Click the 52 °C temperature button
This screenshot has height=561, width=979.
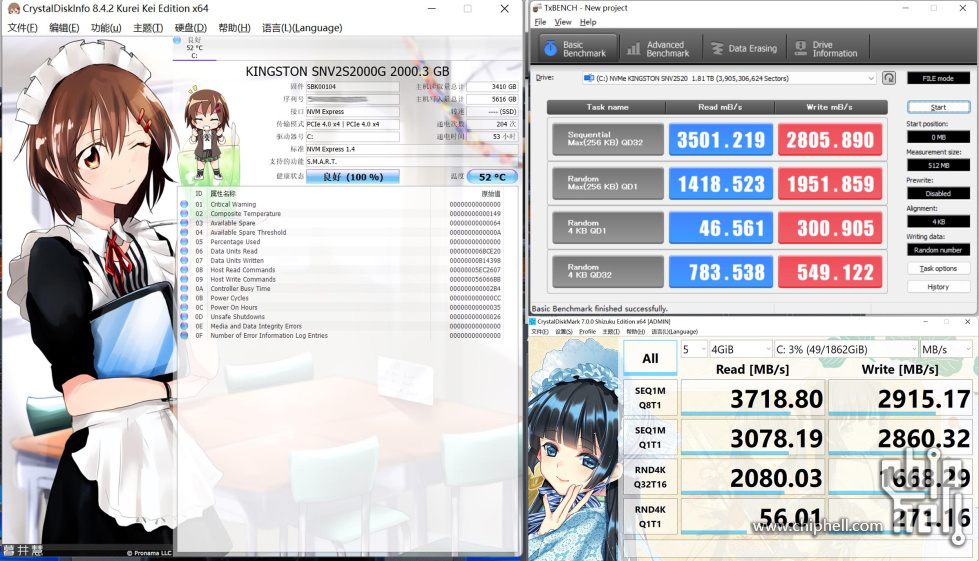pos(492,177)
